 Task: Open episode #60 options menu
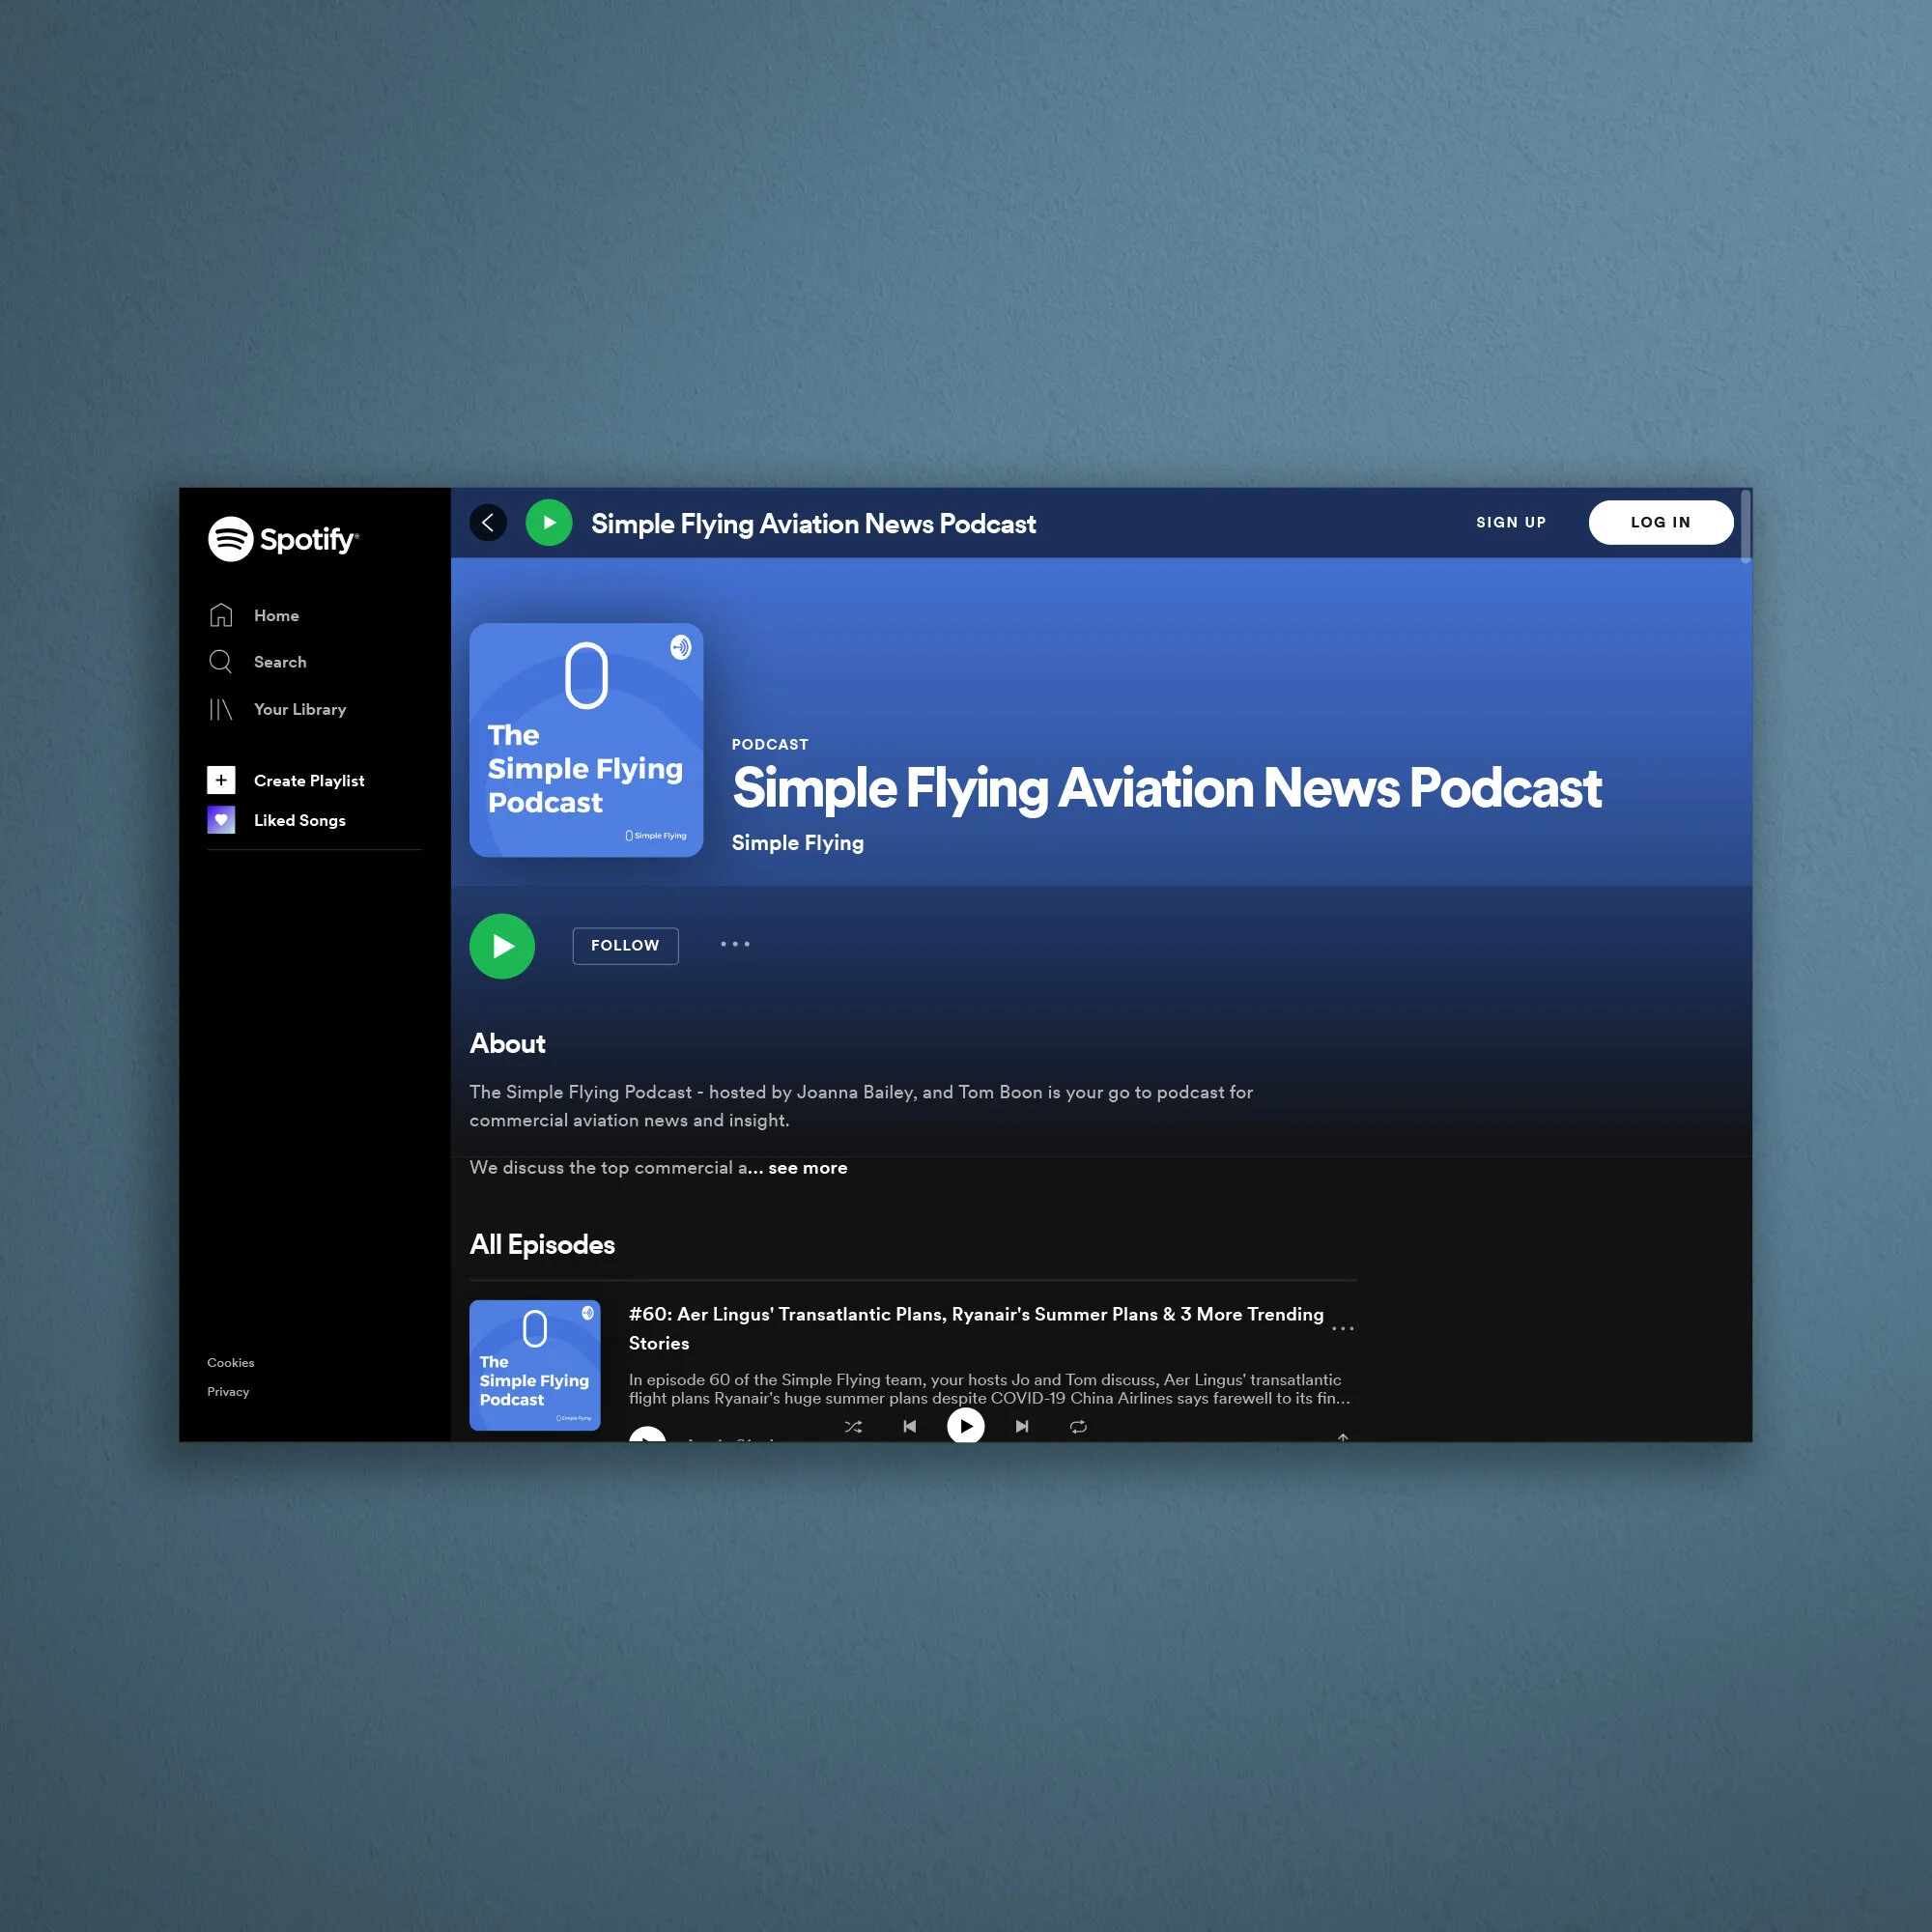coord(1342,1328)
